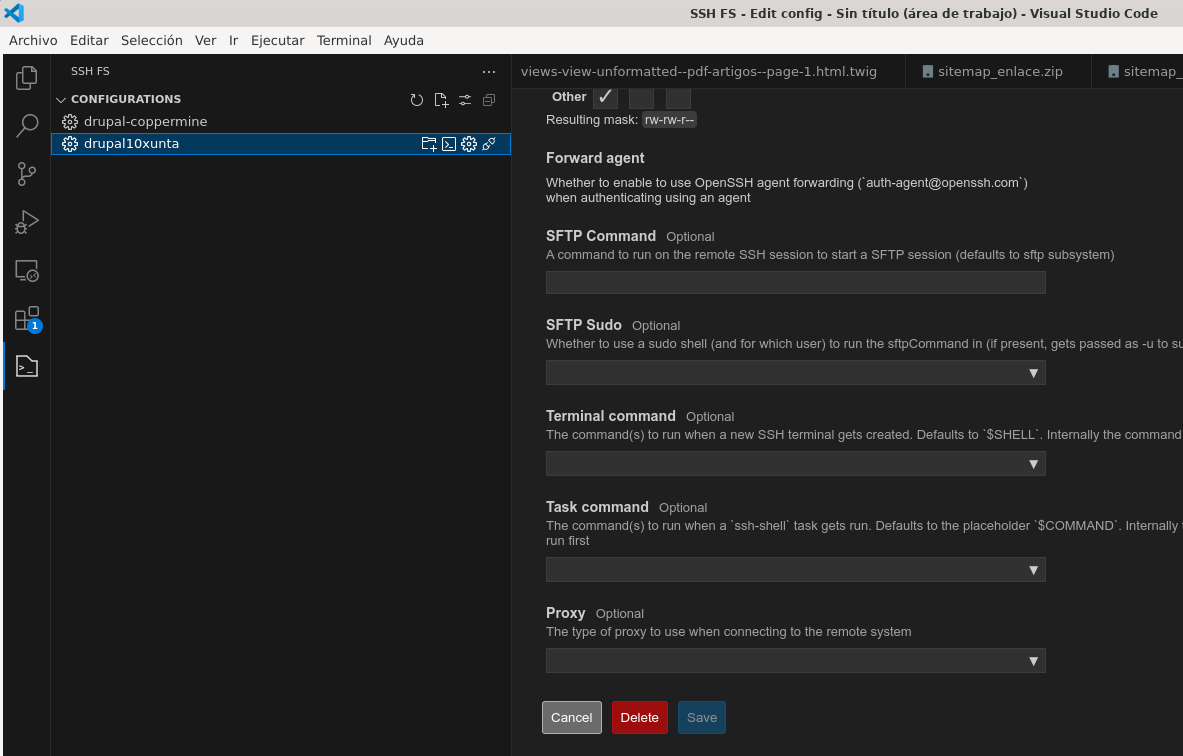
Task: Collapse the CONFIGURATIONS section
Action: coord(61,100)
